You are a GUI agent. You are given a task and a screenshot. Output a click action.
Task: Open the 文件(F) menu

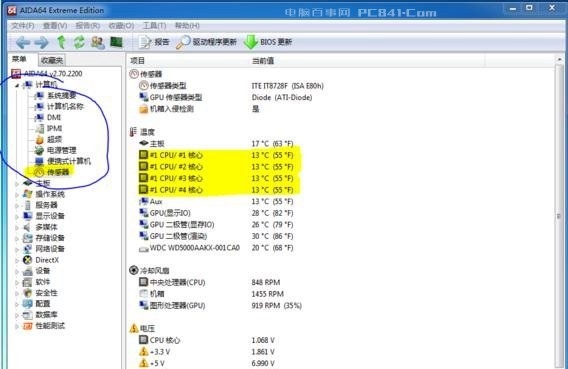click(x=22, y=26)
